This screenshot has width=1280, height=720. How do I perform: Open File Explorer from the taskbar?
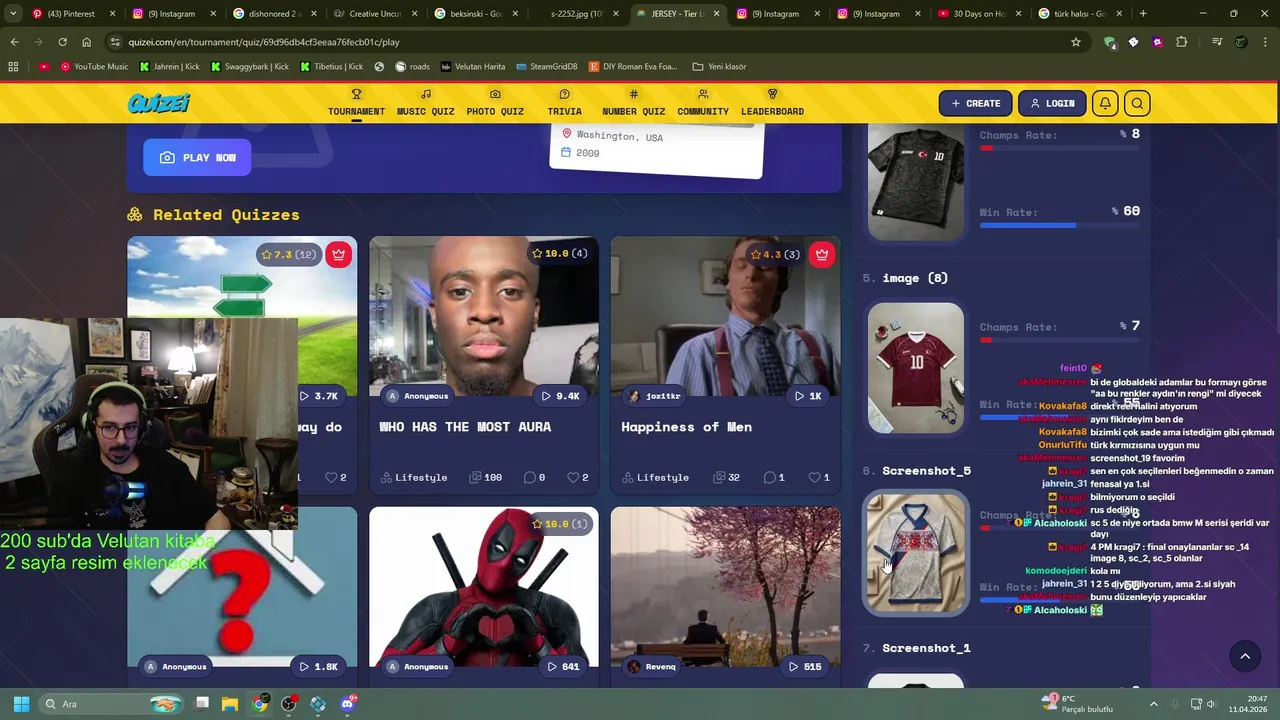230,704
